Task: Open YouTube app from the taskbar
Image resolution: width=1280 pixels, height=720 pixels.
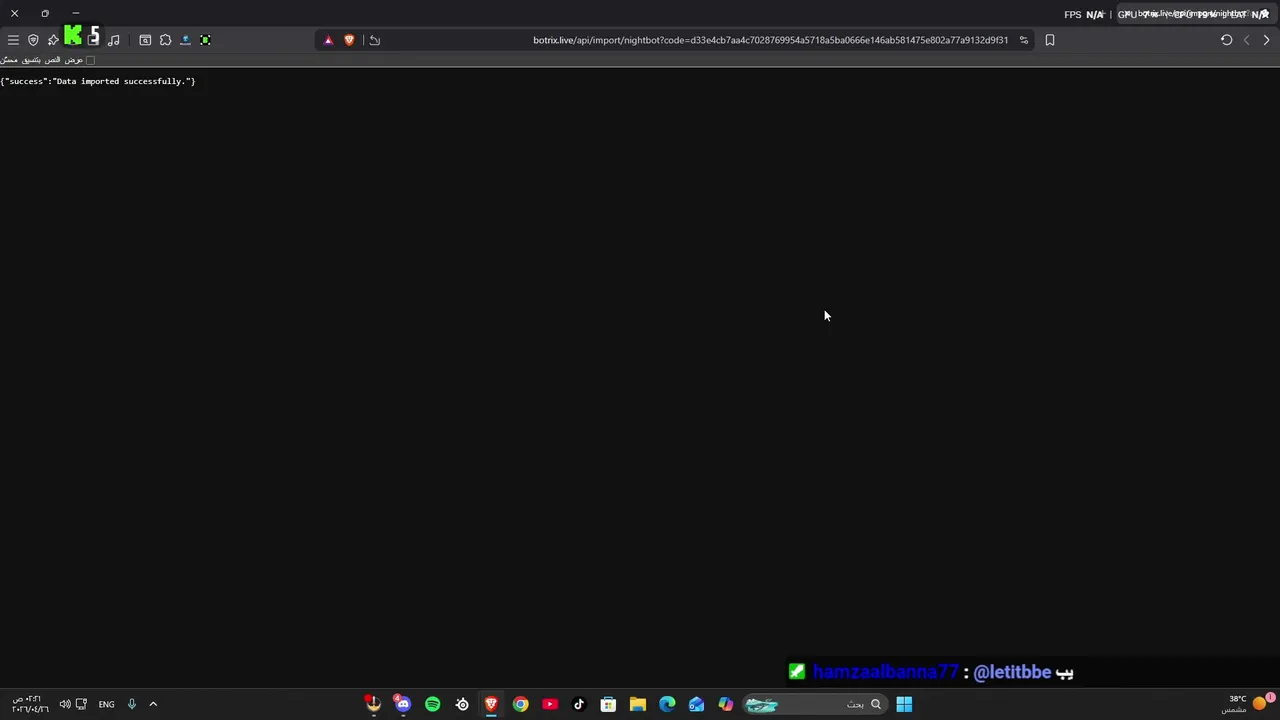Action: click(x=550, y=704)
